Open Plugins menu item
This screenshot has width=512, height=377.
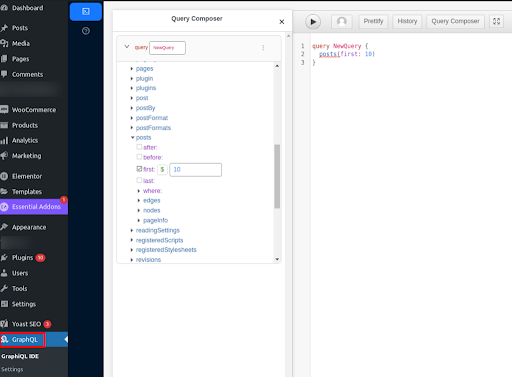(22, 258)
